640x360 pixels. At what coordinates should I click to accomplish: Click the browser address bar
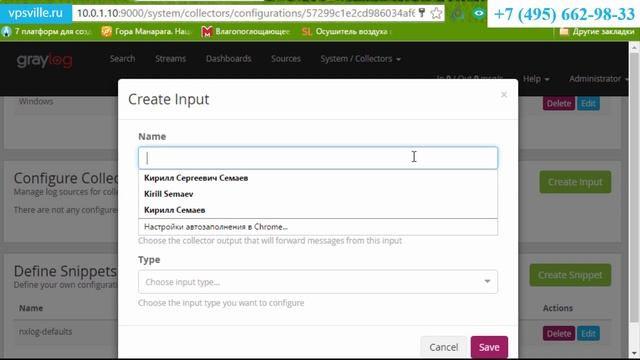(x=245, y=13)
